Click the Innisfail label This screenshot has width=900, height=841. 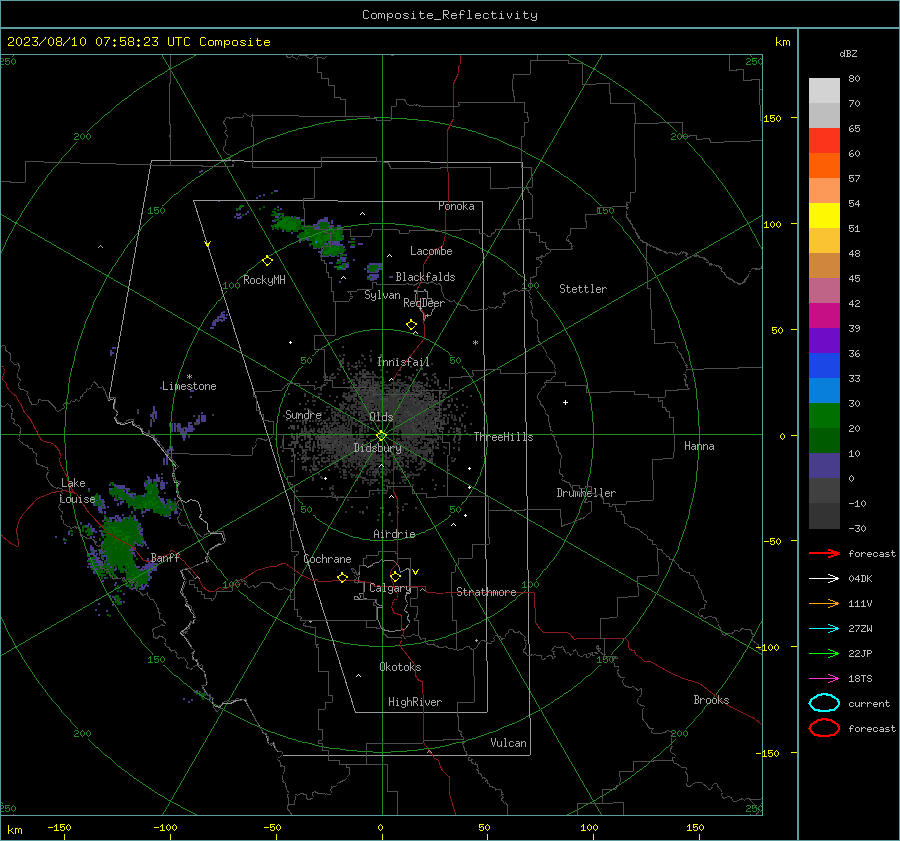click(x=403, y=362)
